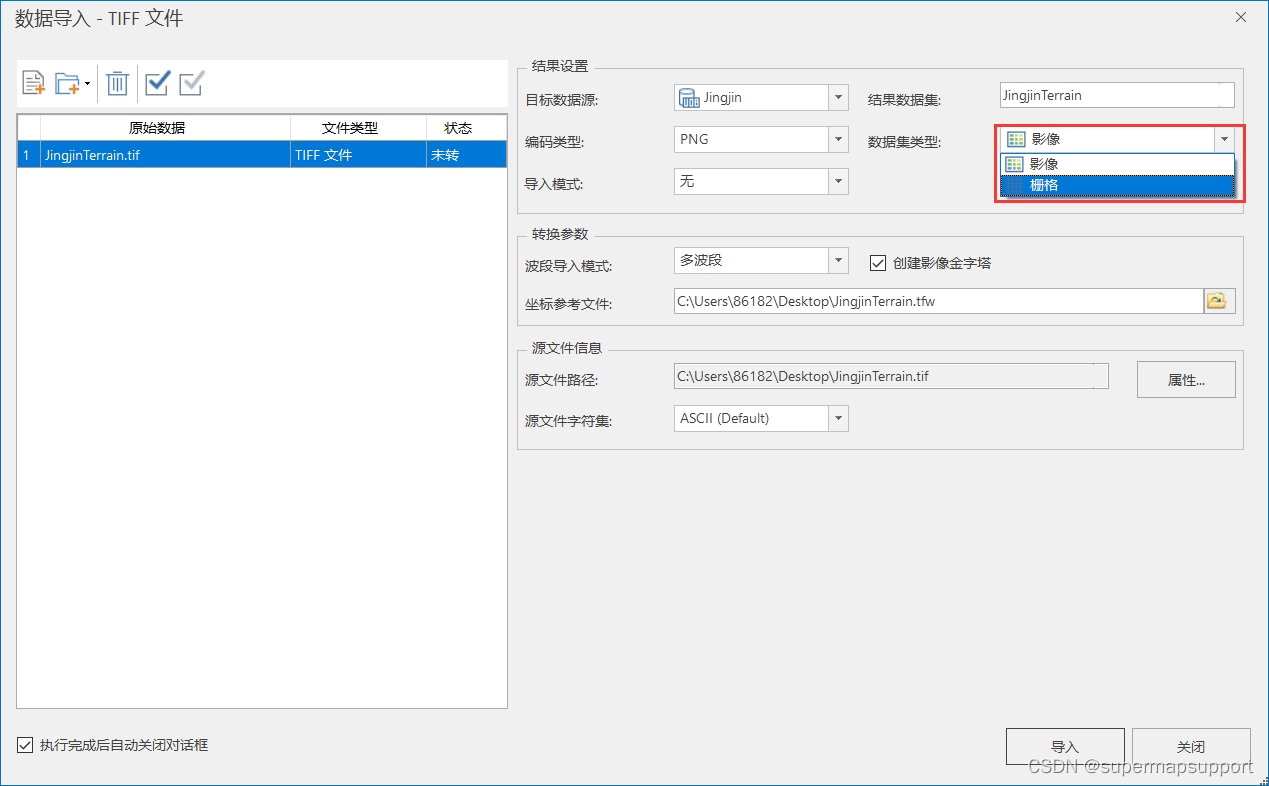Click the Add Folder icon

[x=67, y=83]
